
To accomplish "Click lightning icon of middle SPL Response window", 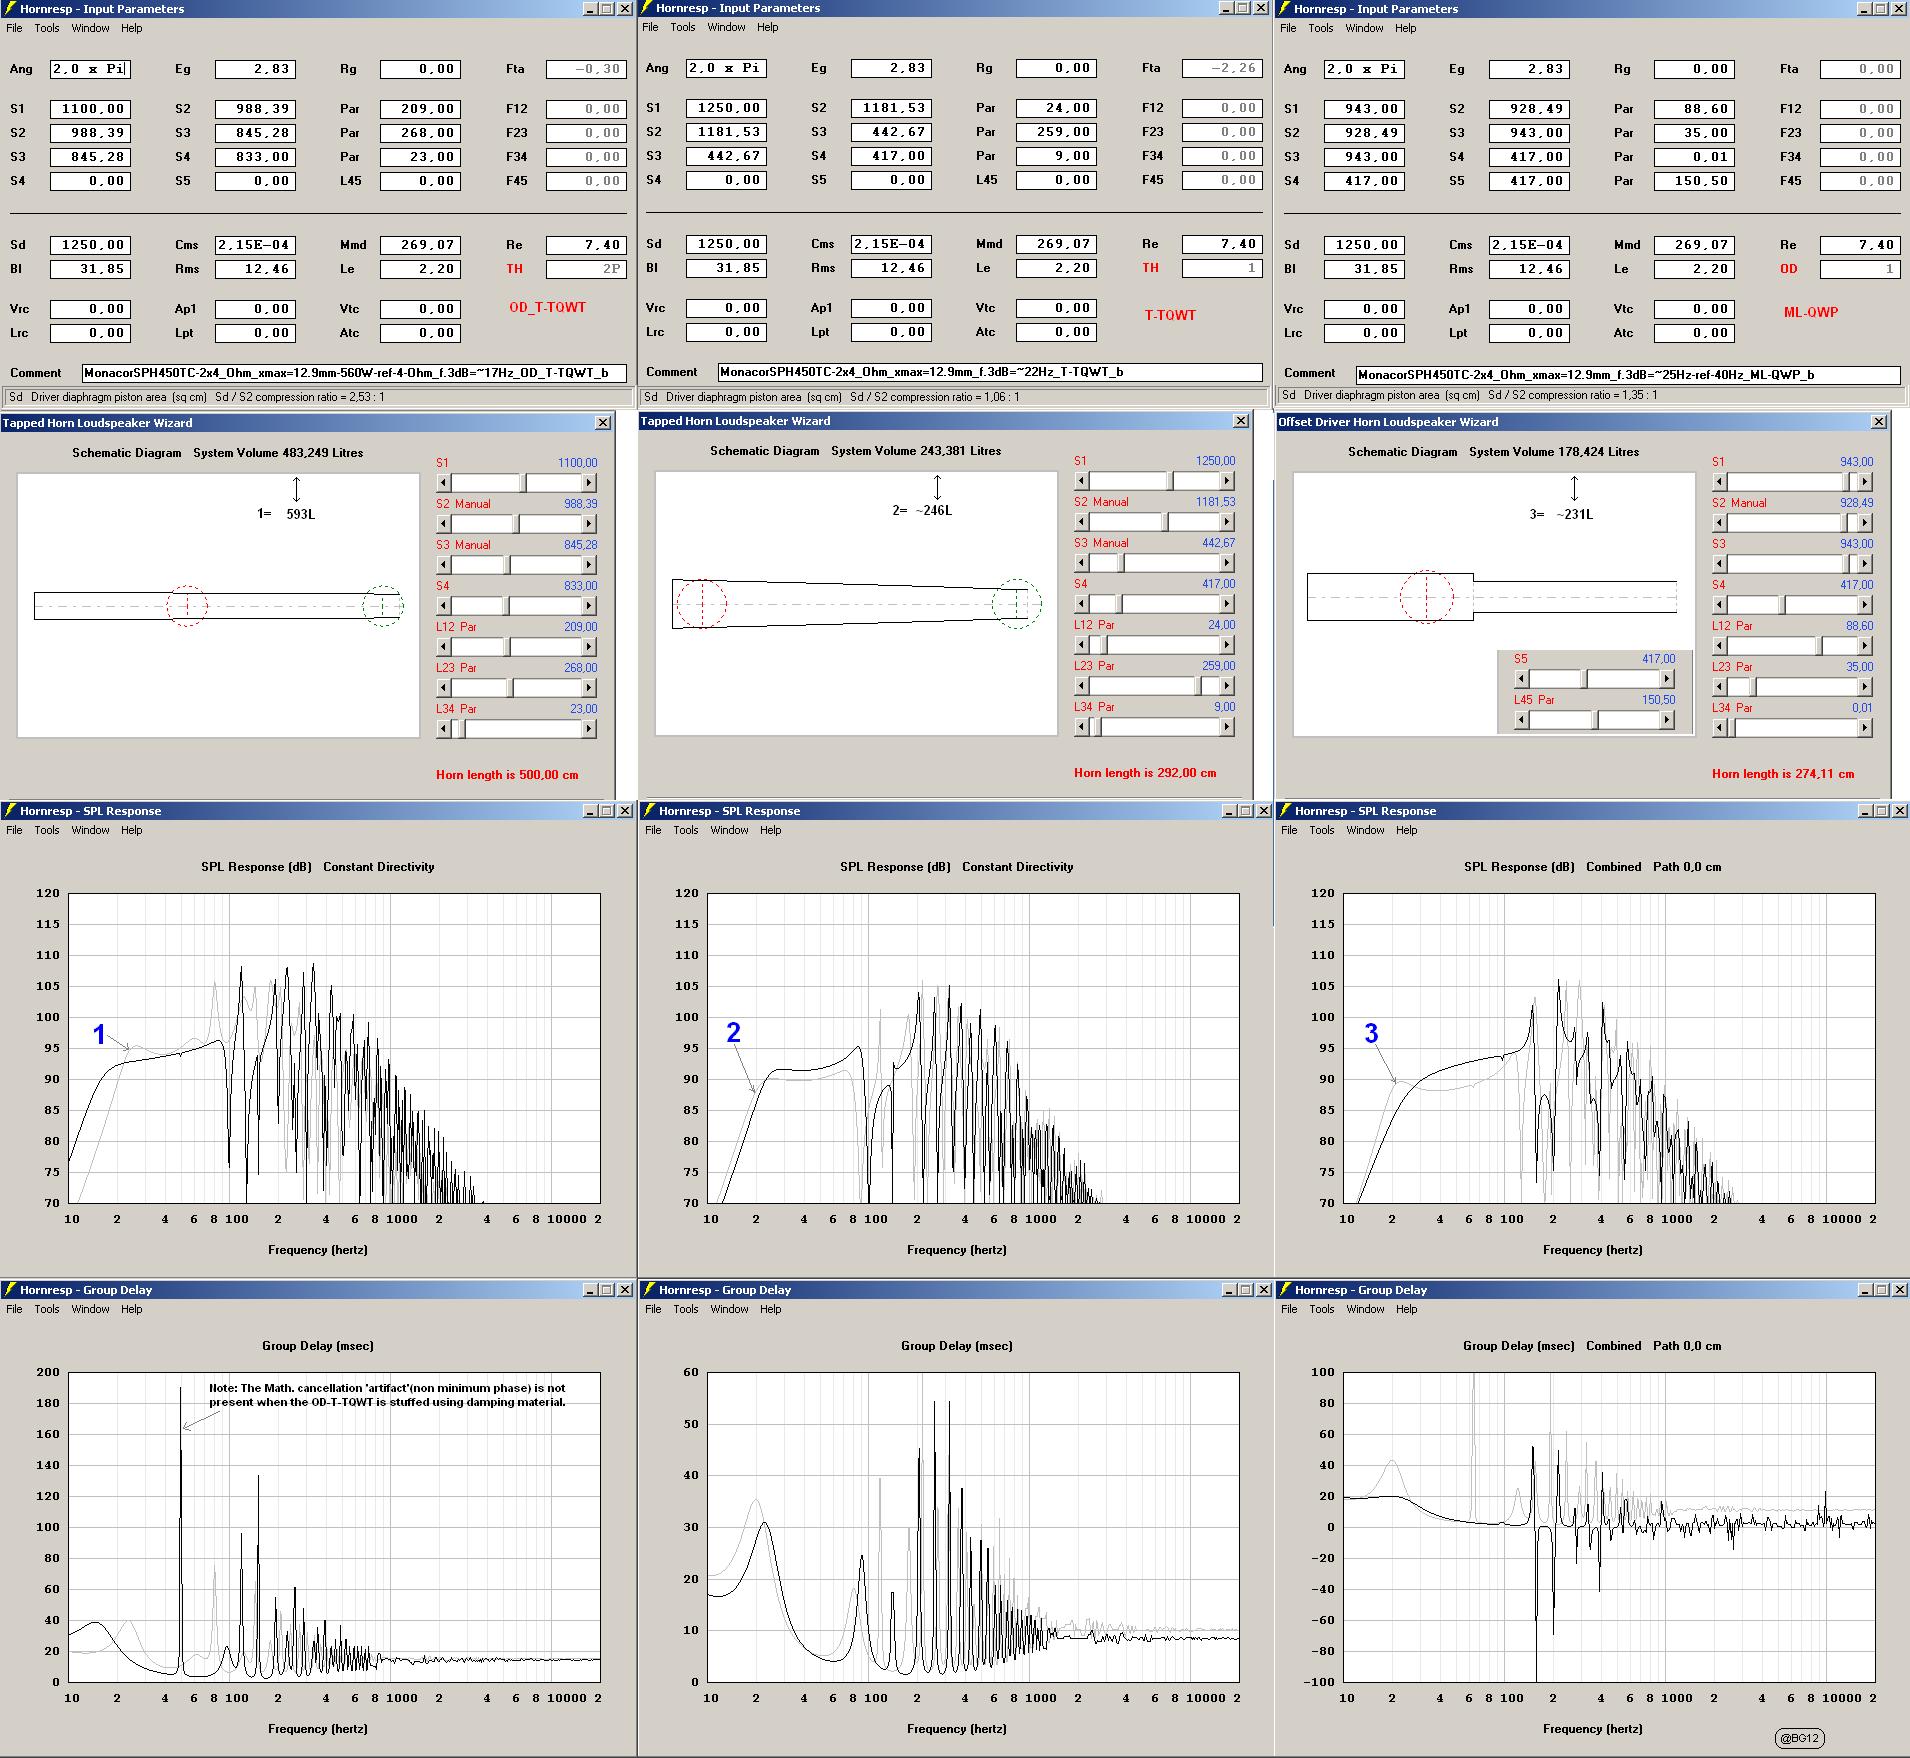I will [649, 811].
